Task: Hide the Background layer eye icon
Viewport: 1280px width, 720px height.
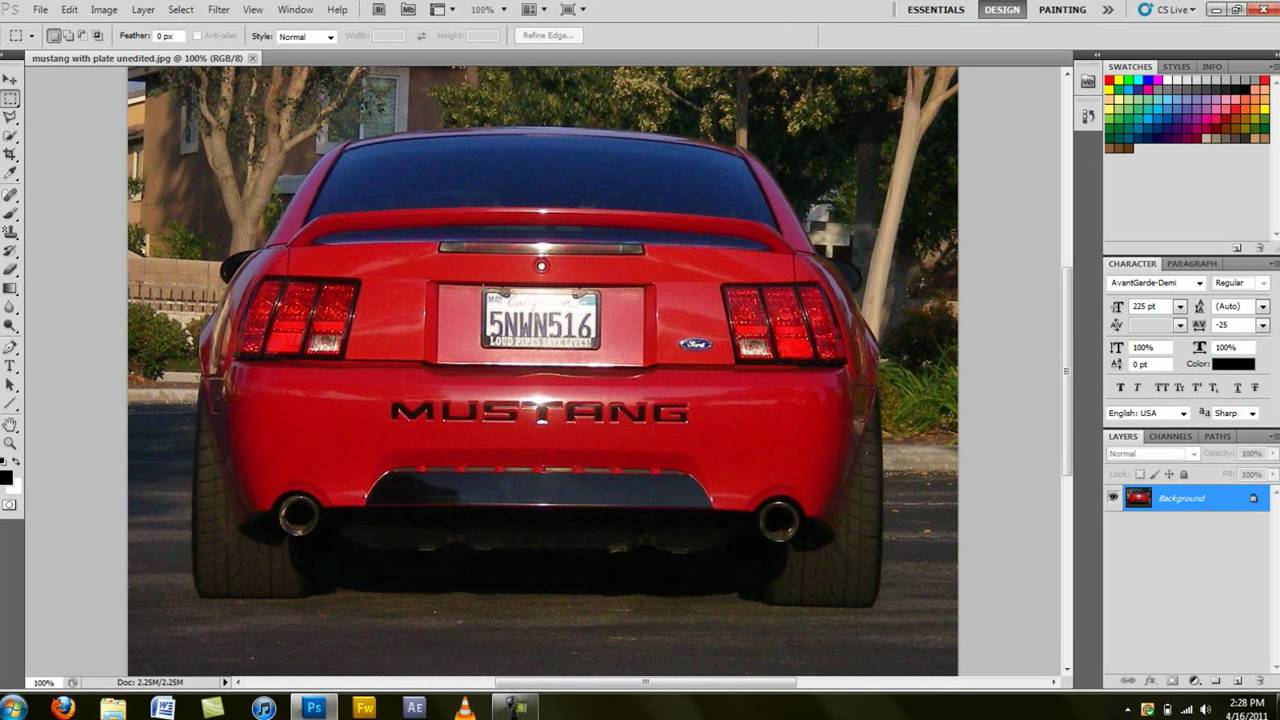Action: [1113, 498]
